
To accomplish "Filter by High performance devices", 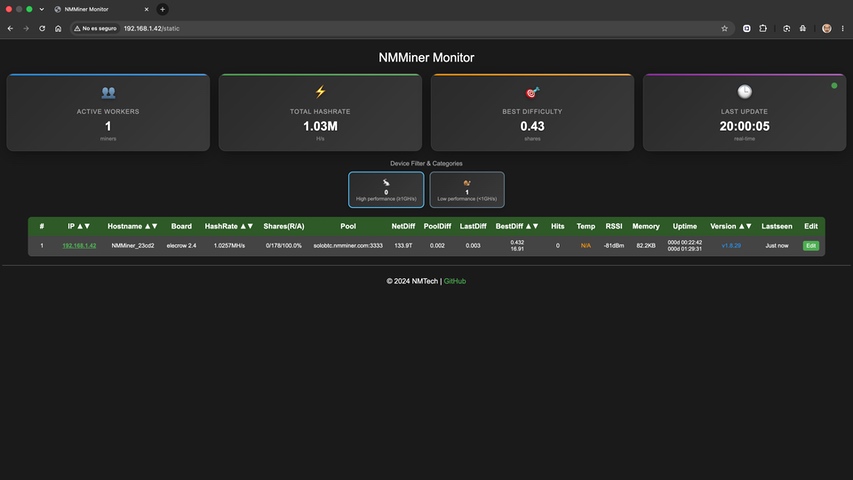I will coord(386,189).
